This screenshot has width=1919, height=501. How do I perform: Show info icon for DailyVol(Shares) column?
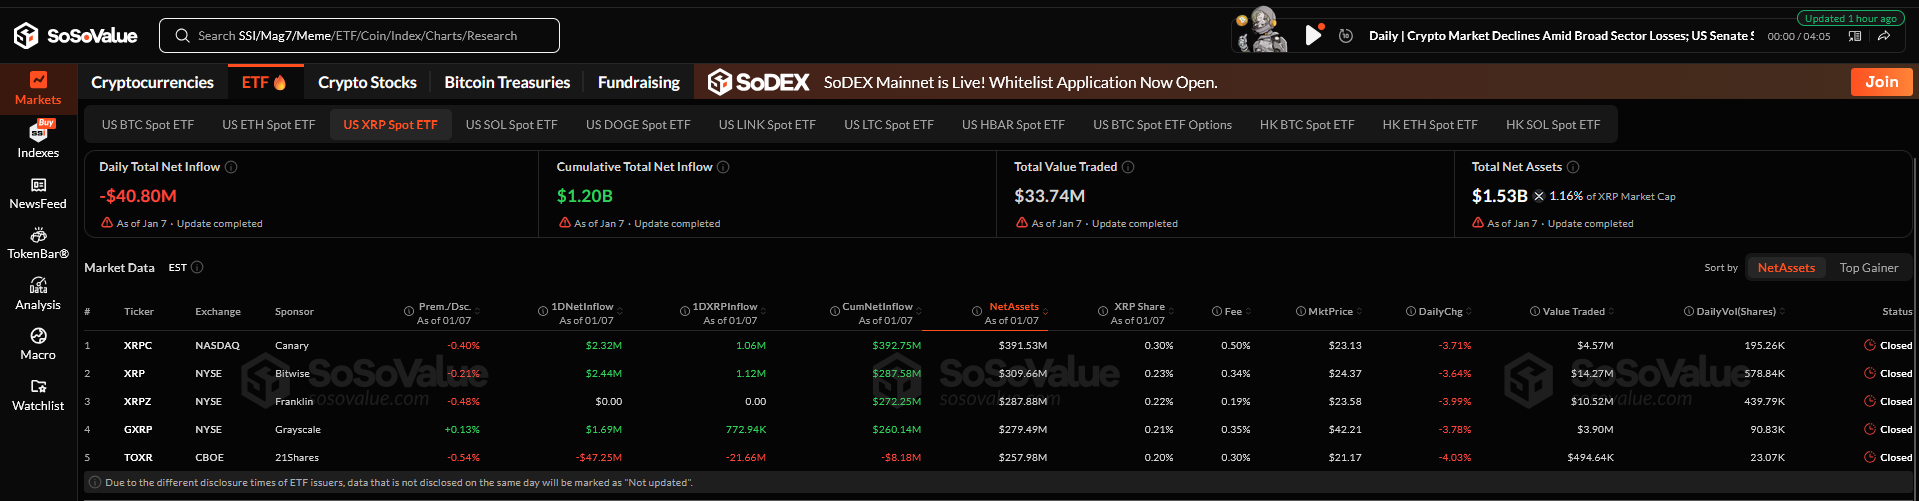[x=1688, y=311]
